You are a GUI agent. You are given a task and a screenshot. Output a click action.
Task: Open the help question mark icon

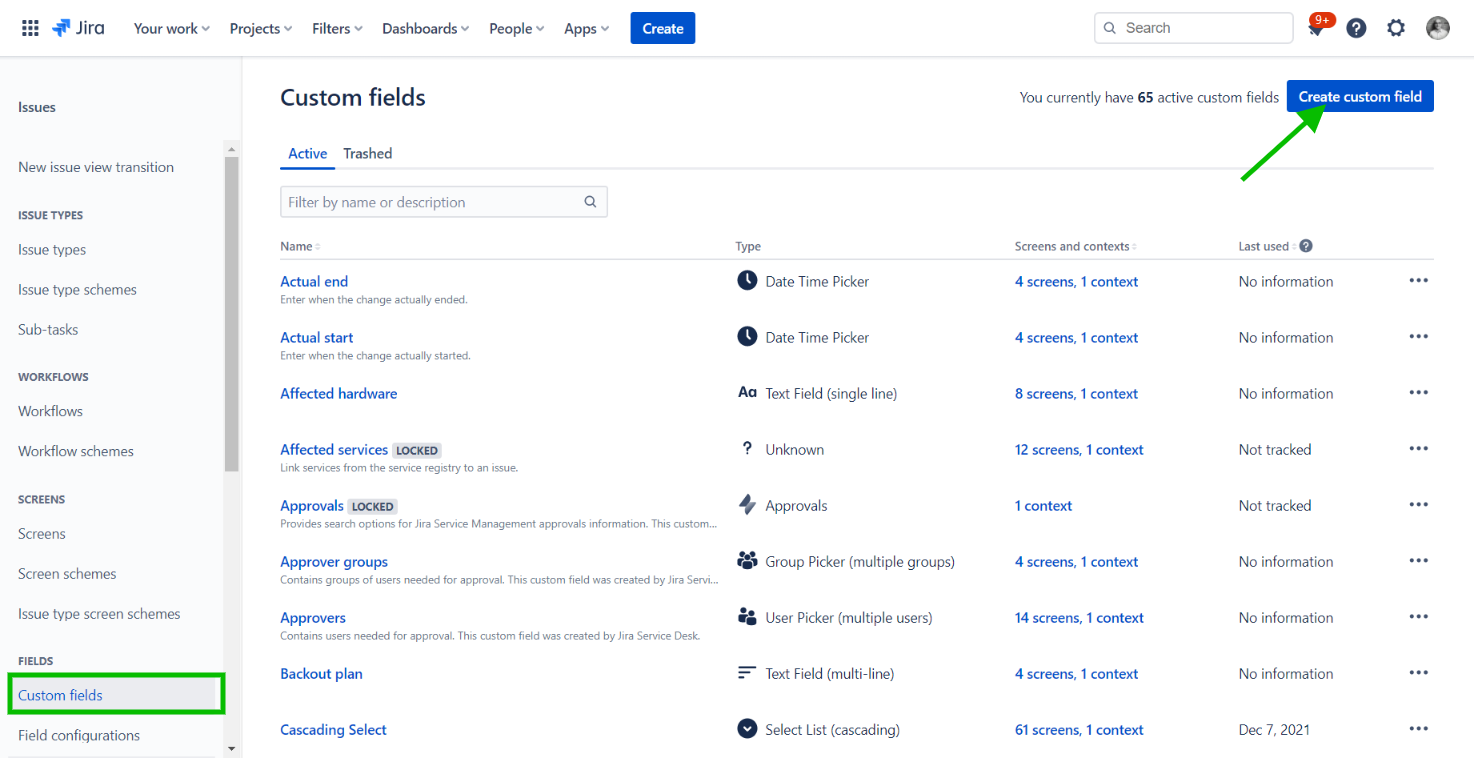tap(1356, 28)
